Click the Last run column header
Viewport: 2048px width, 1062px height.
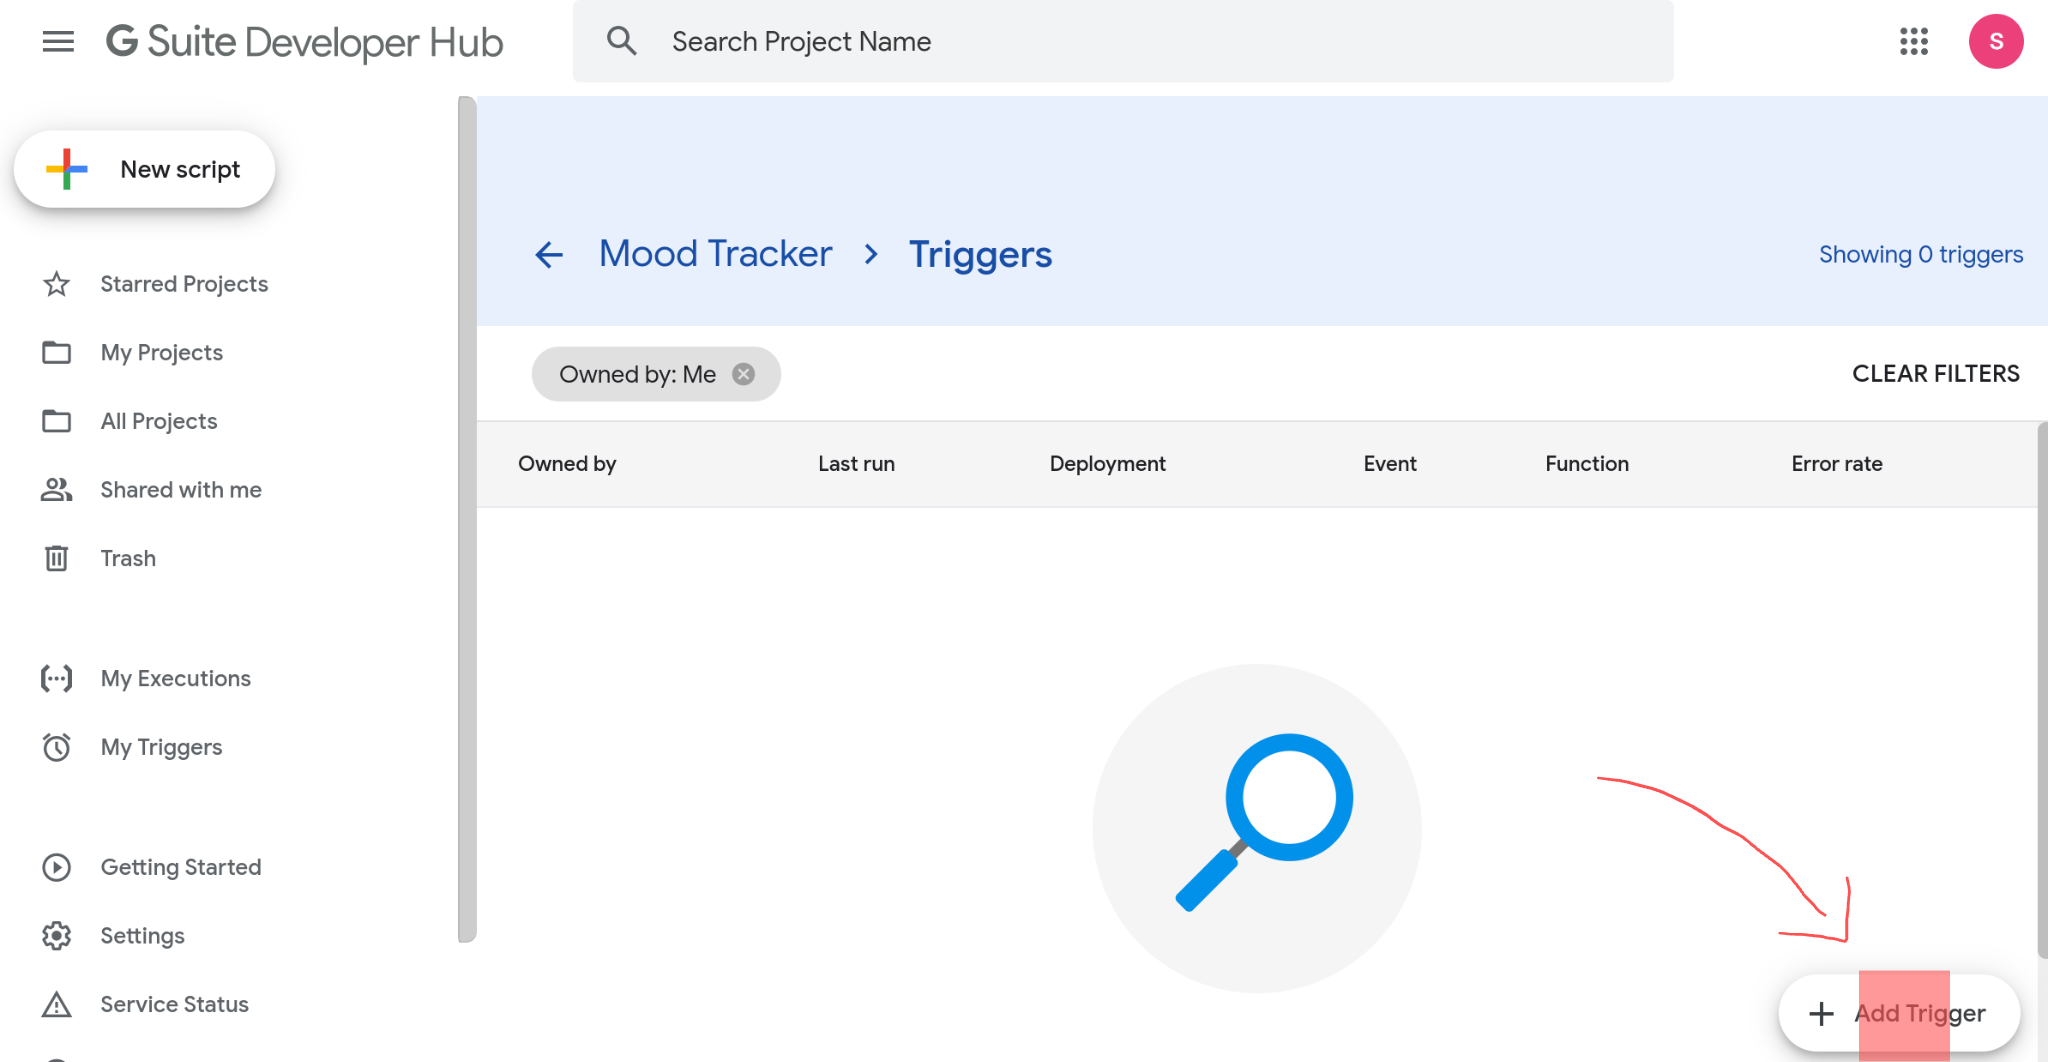pyautogui.click(x=856, y=464)
